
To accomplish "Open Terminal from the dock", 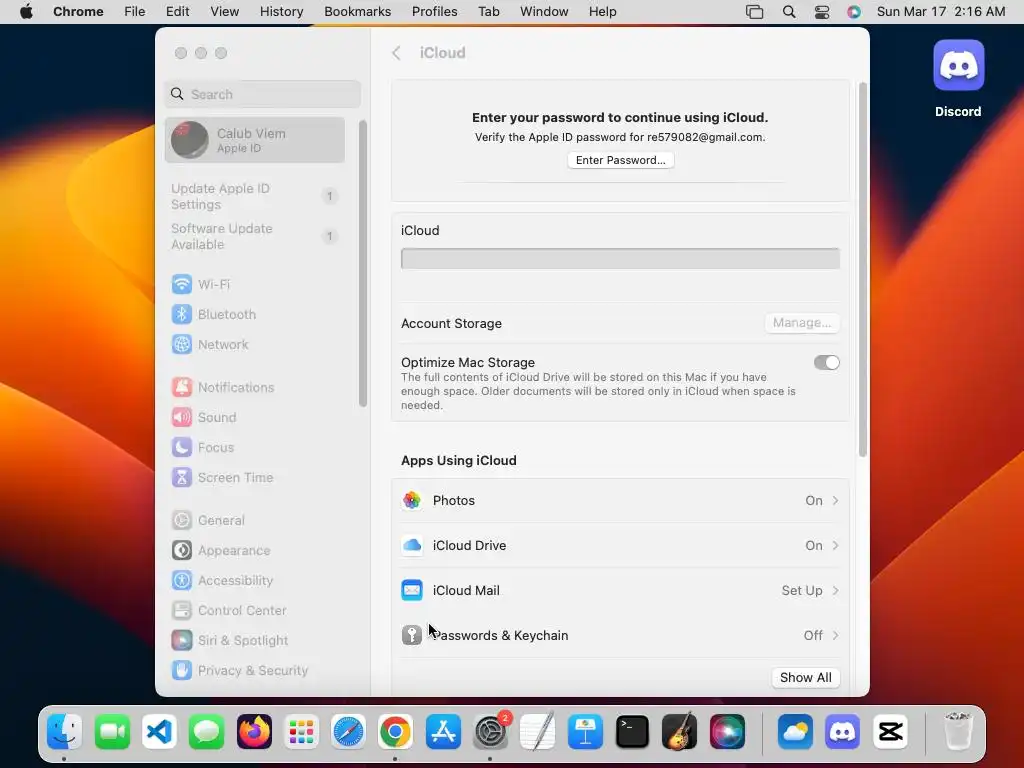I will tap(632, 731).
